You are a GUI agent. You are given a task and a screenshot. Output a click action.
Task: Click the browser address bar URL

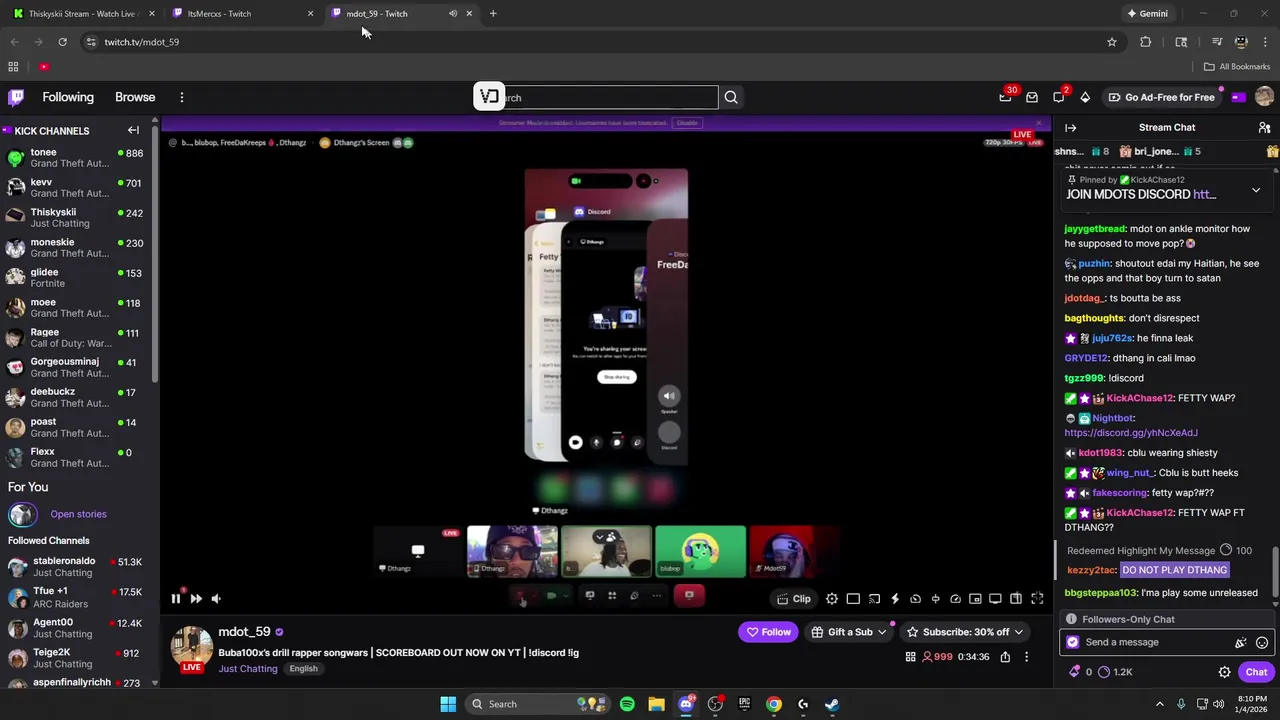pos(142,42)
